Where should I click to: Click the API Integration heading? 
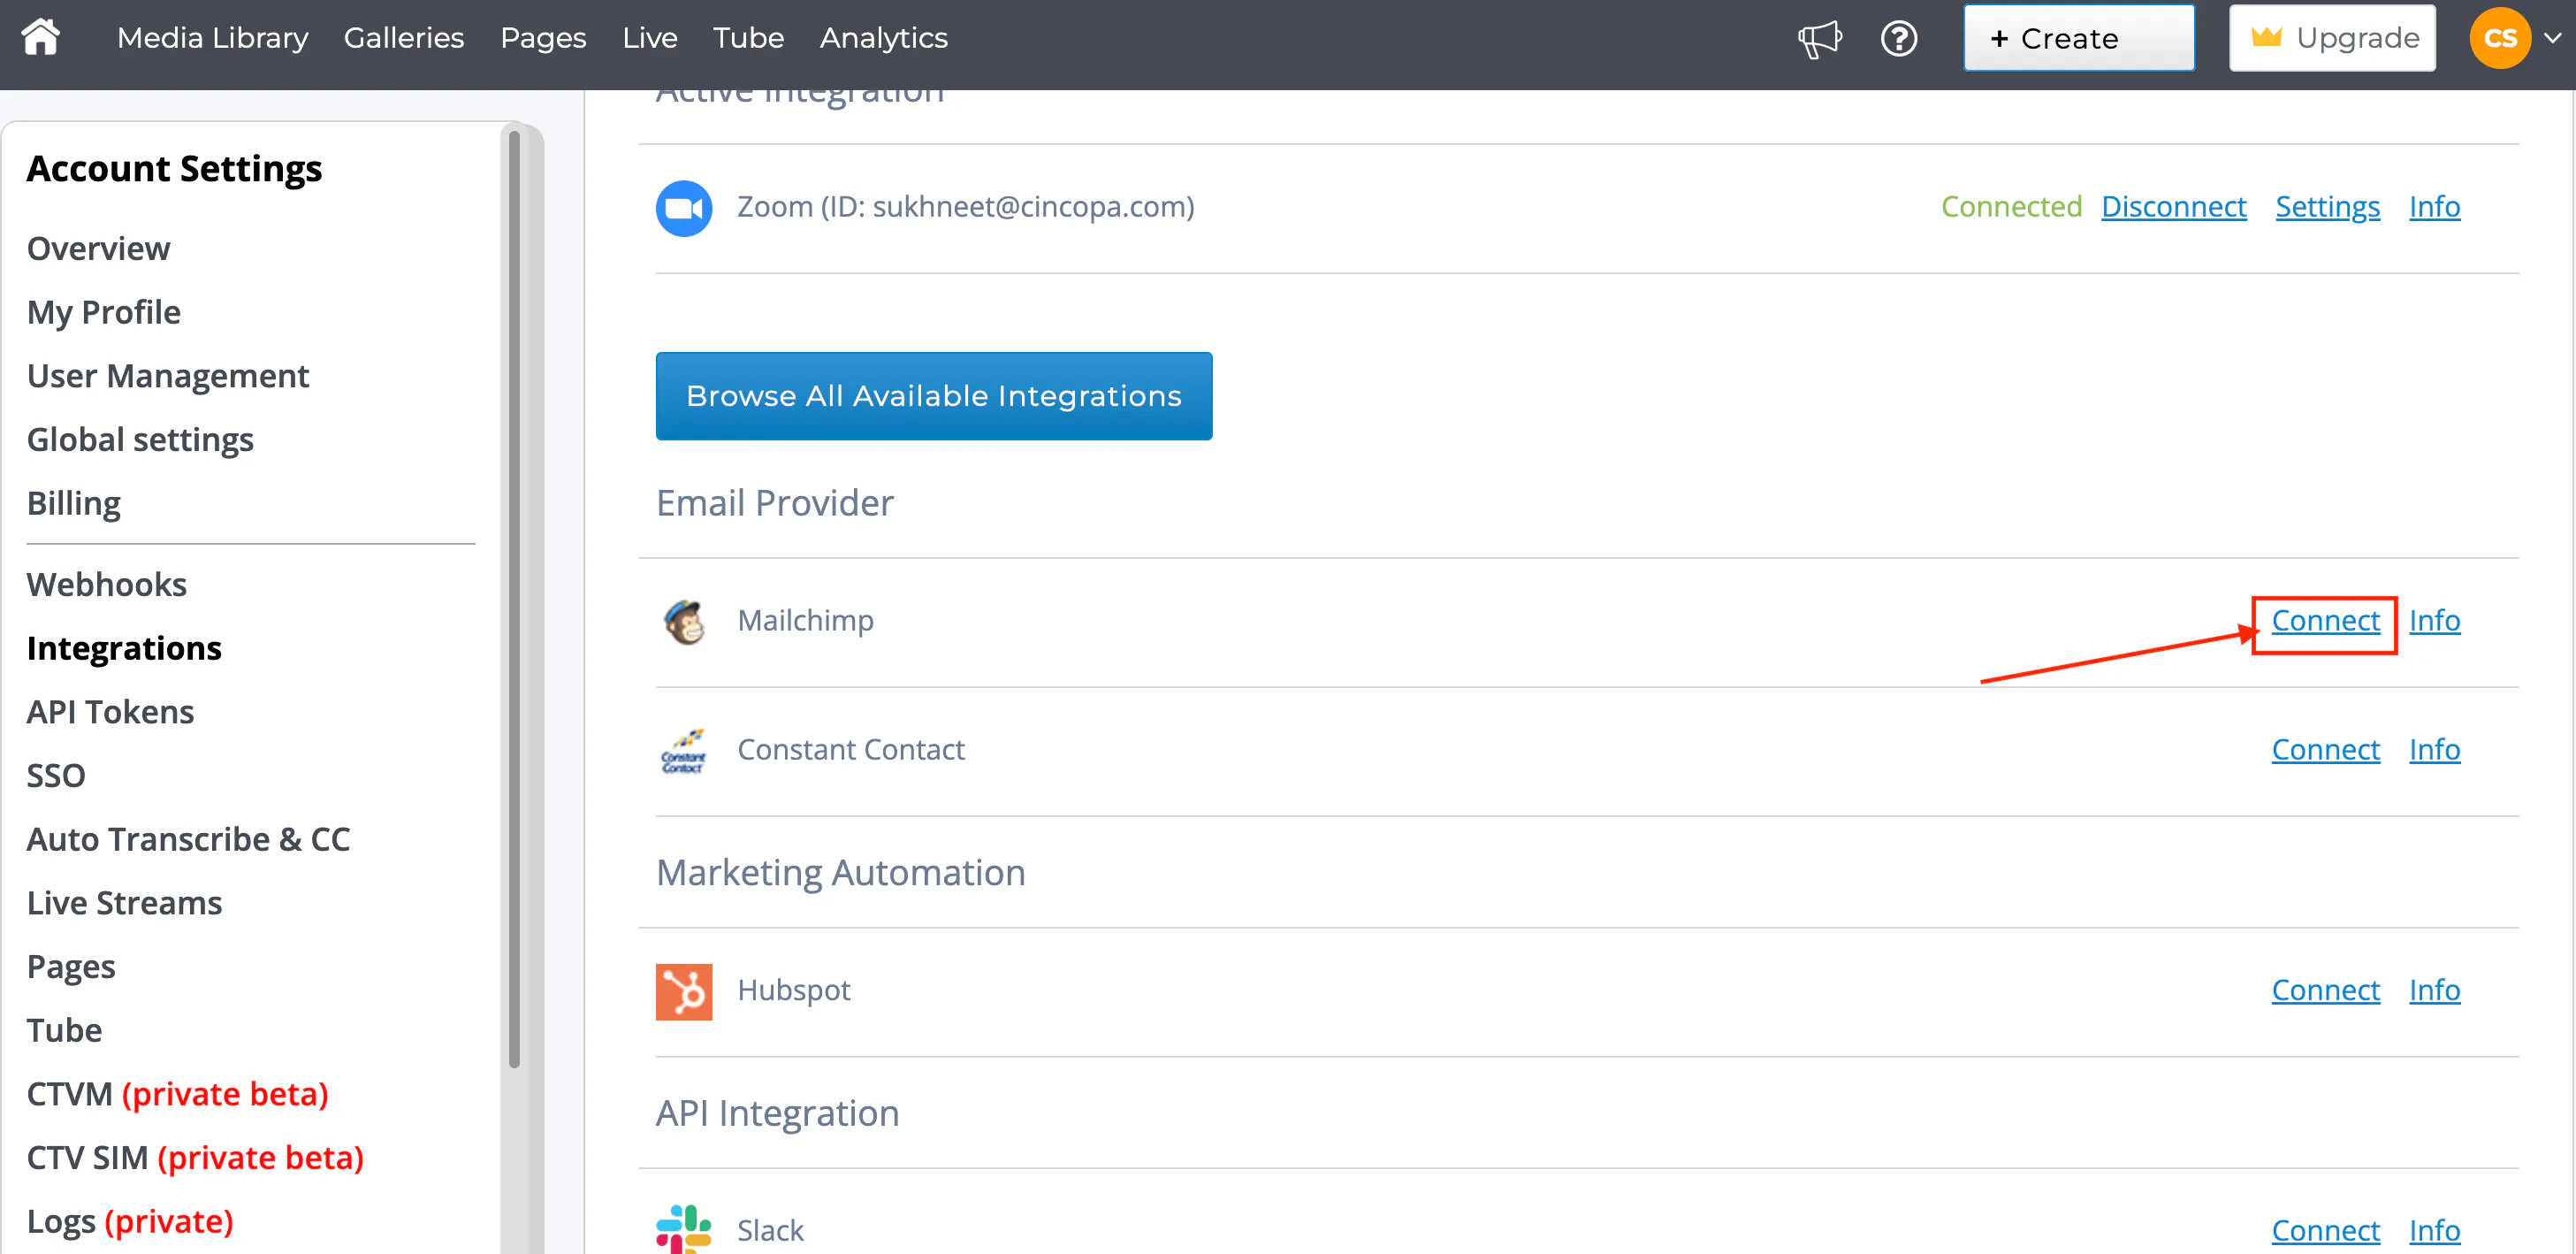pyautogui.click(x=777, y=1113)
